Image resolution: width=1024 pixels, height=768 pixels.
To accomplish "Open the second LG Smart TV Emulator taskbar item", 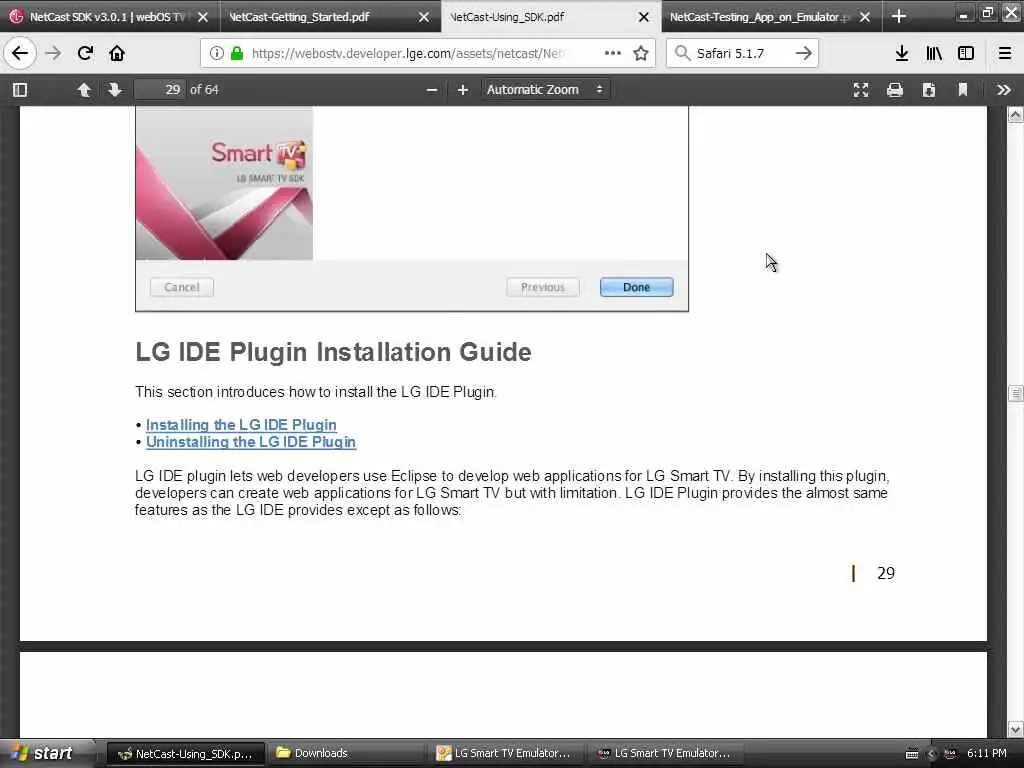I will click(667, 754).
